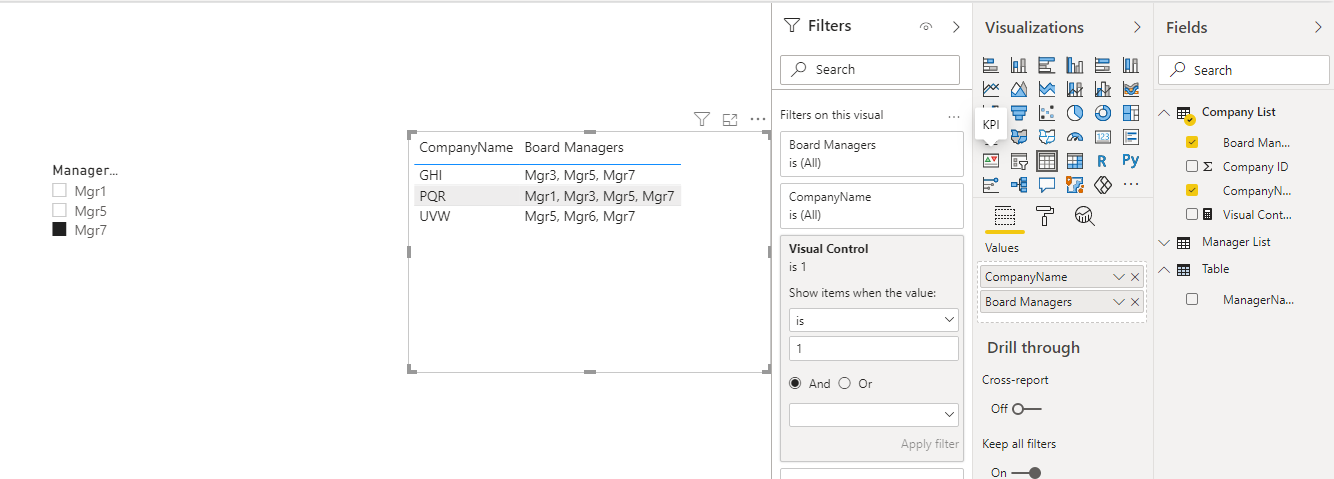Collapse the Fields pane chevron

coord(1318,27)
